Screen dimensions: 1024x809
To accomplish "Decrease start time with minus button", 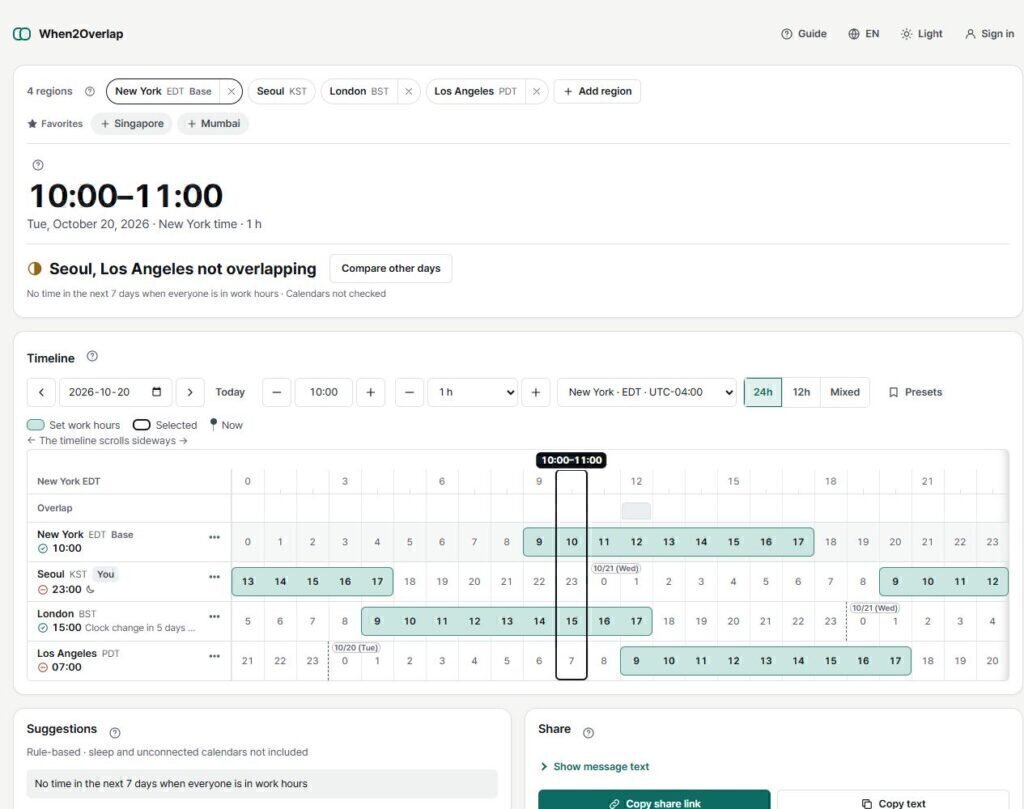I will tap(276, 392).
